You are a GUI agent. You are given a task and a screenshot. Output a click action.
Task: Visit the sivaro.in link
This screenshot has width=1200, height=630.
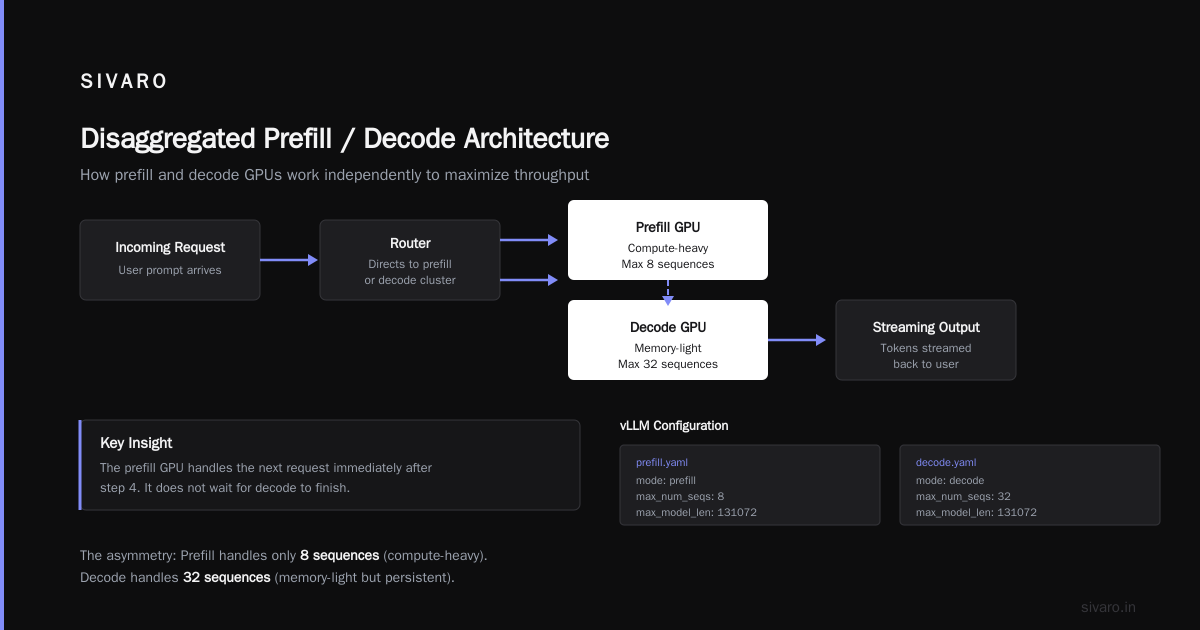(1108, 607)
